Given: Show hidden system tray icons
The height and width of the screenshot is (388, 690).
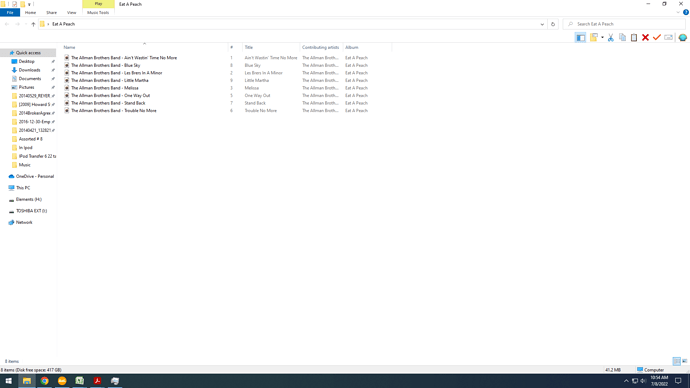Looking at the screenshot, I should pos(626,381).
